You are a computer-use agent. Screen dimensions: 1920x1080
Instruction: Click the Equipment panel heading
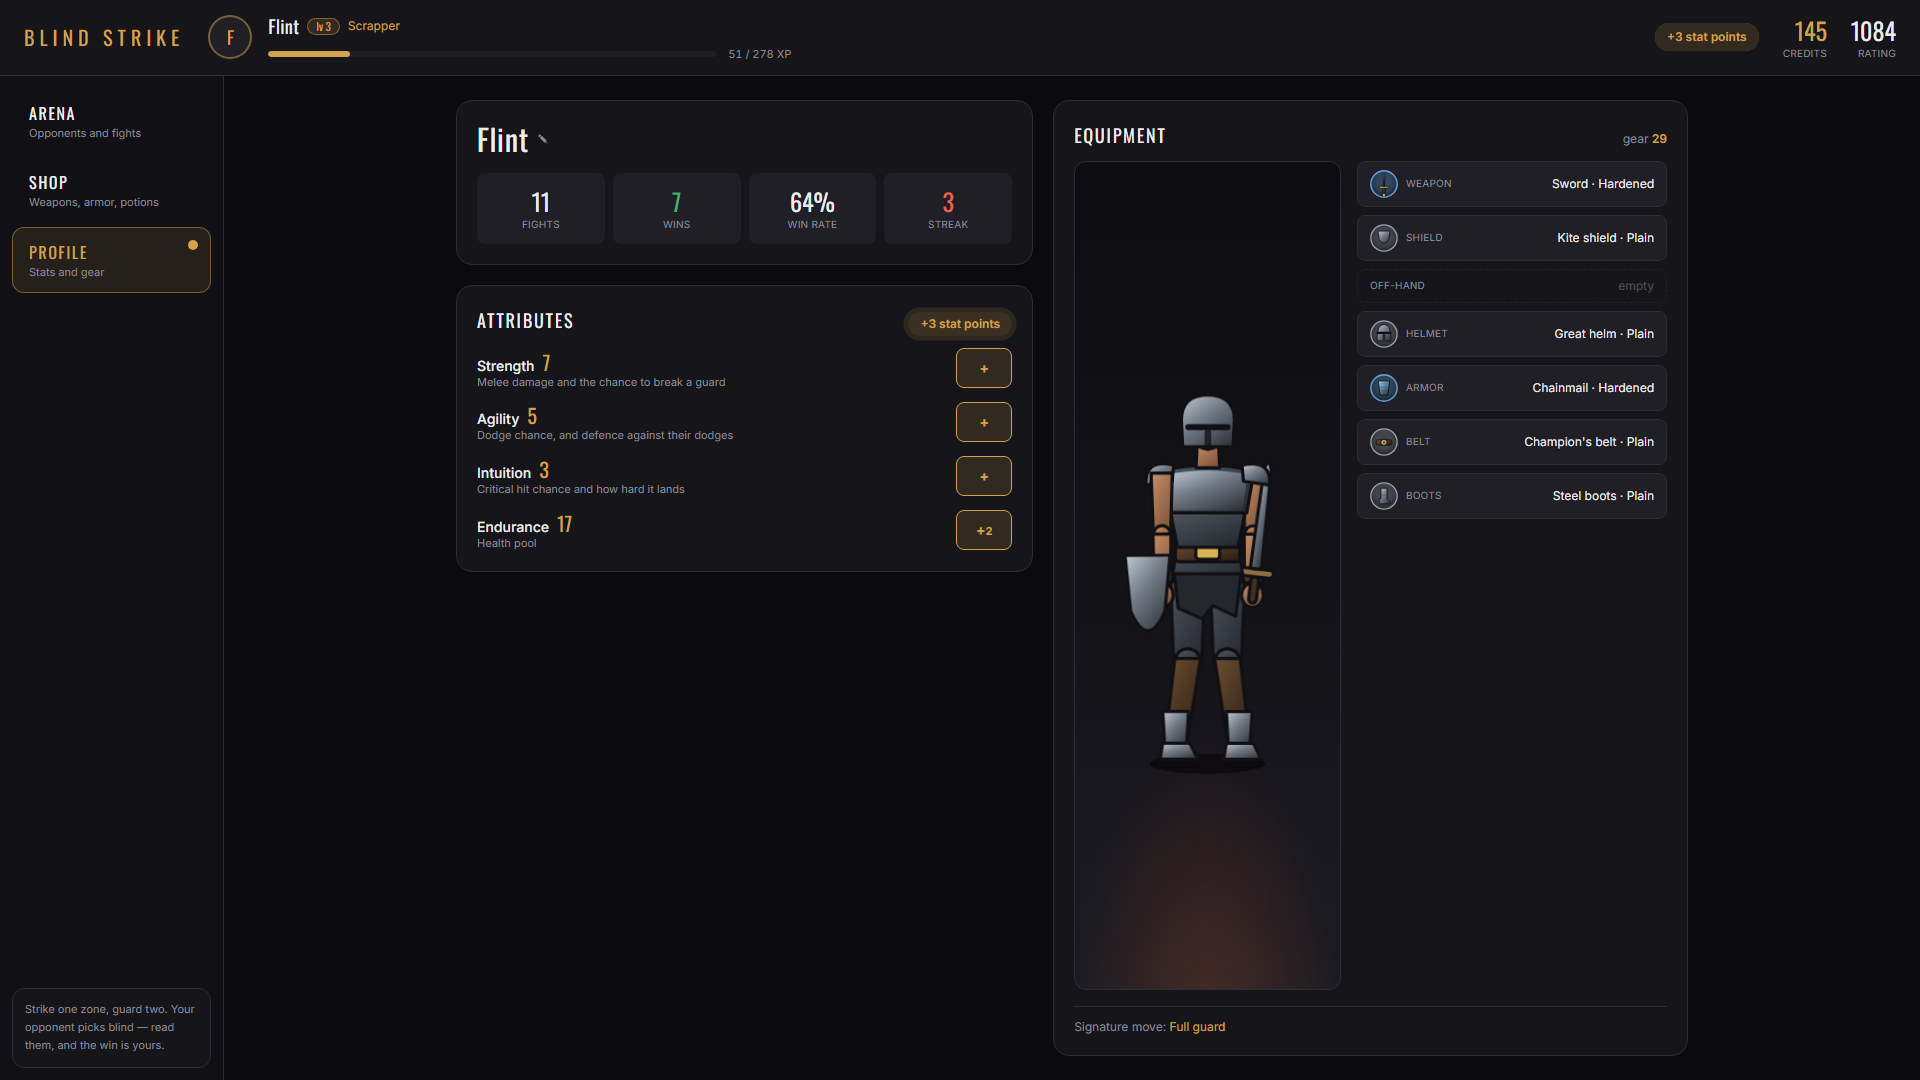[1120, 136]
